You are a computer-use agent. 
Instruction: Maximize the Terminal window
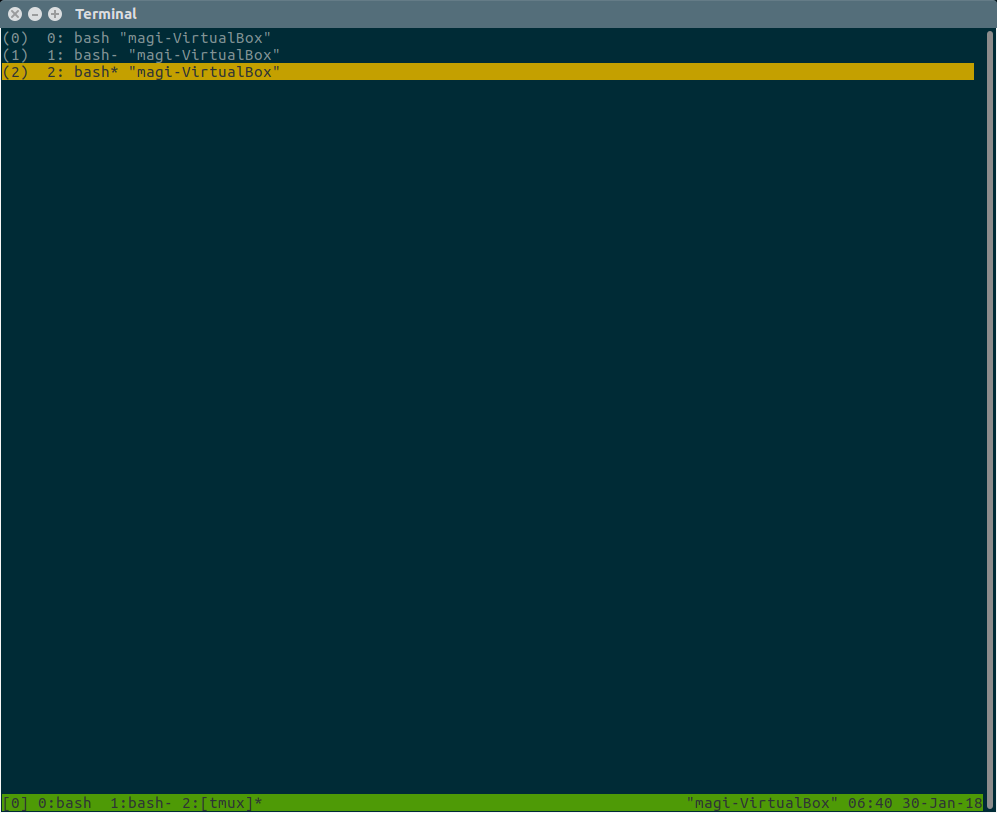55,14
